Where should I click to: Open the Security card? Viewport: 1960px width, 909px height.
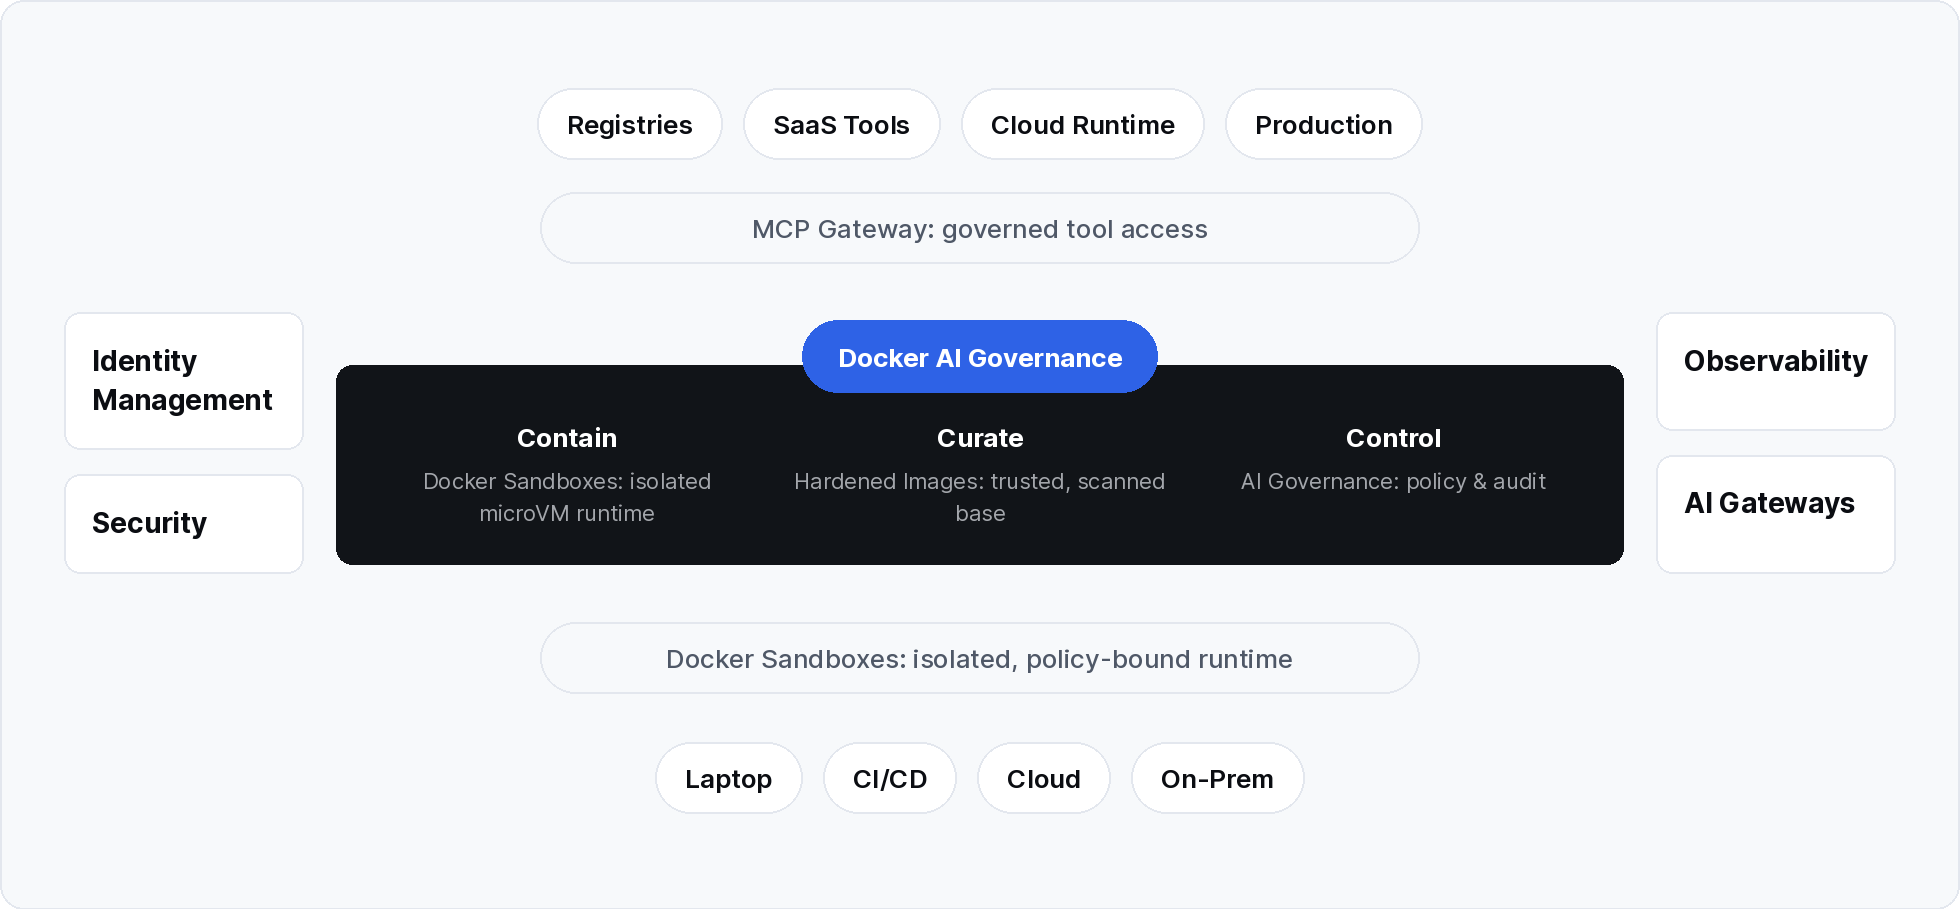point(184,524)
